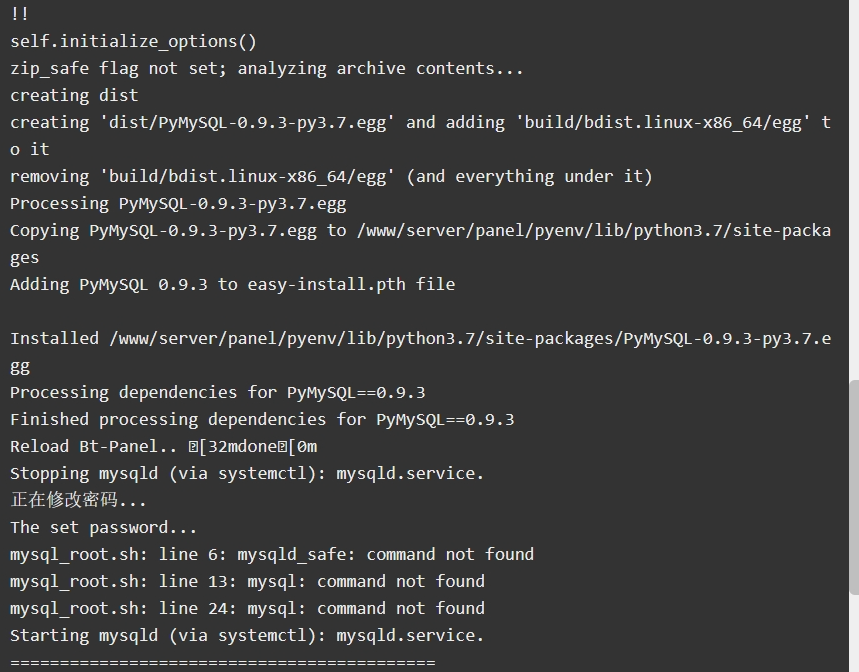Screen dimensions: 859x672
Task: Click 'Adding PyMySQL 0.9.3 to easy-install.pth' line
Action: [x=232, y=284]
